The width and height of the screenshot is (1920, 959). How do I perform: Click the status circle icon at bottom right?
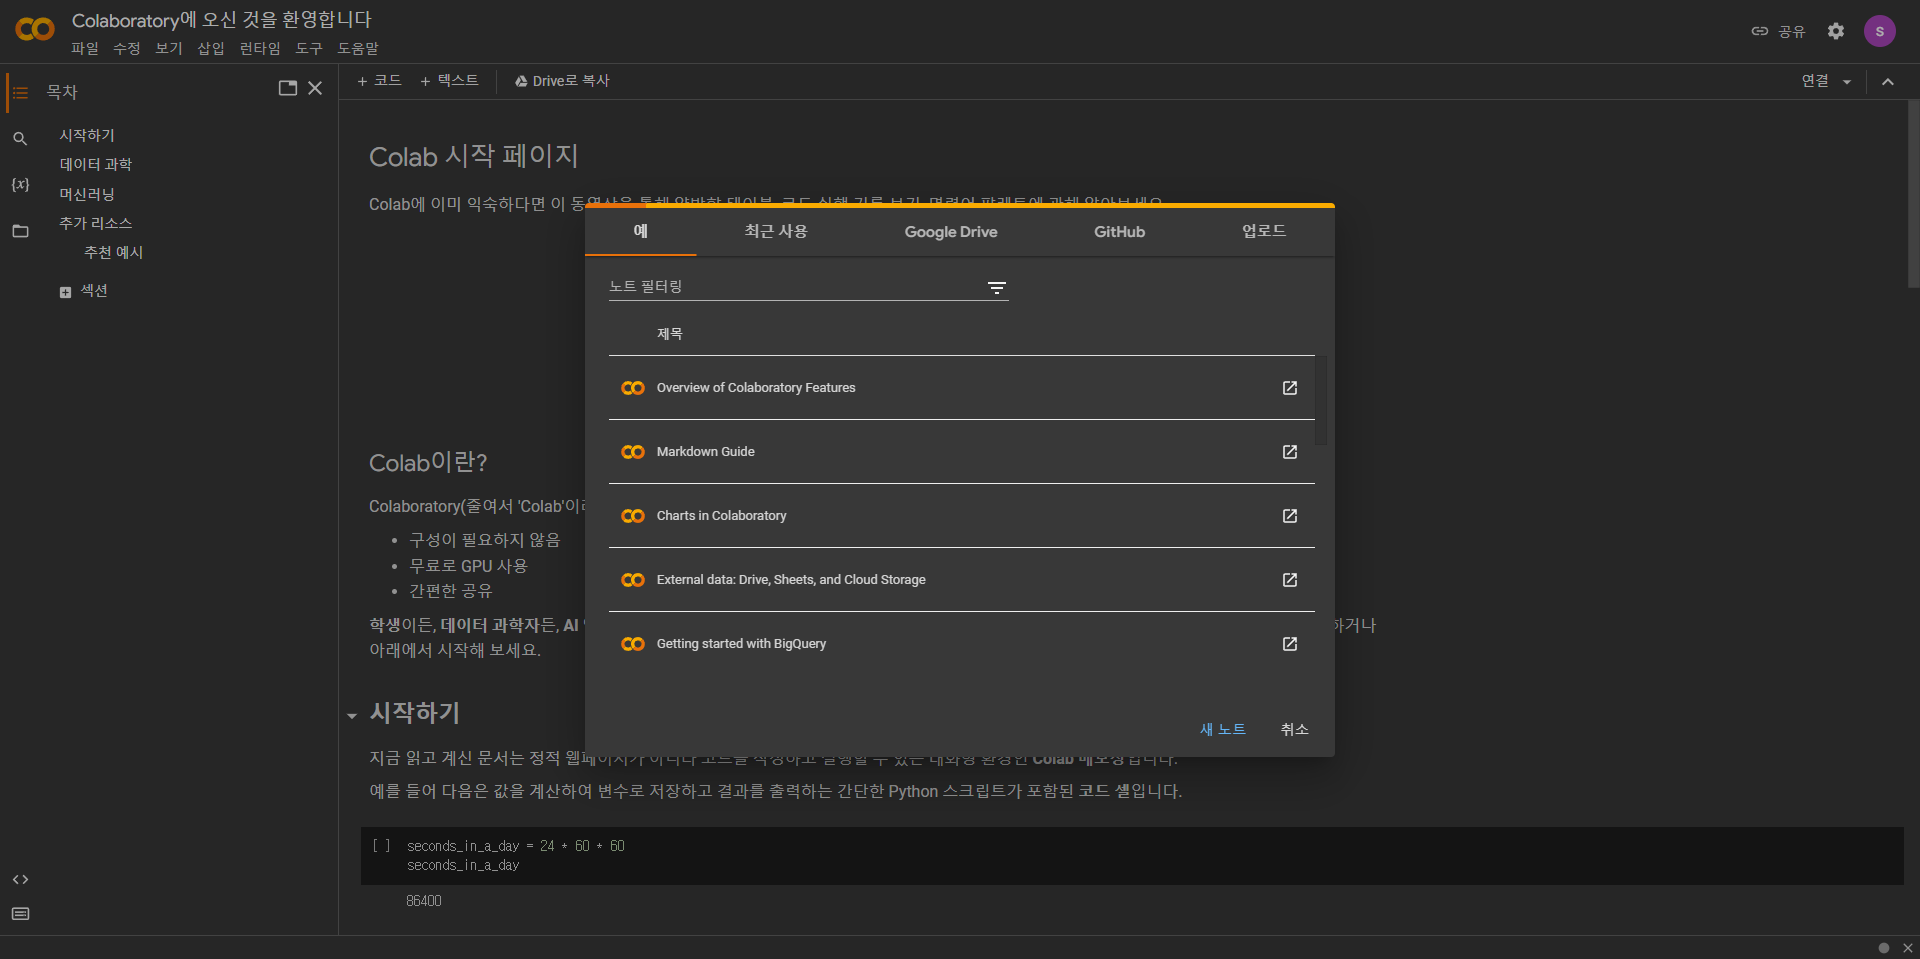[x=1884, y=948]
